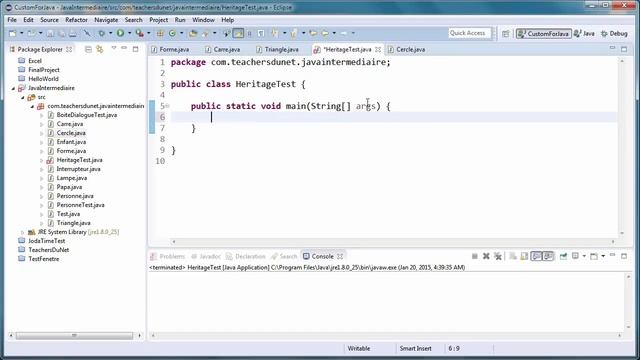Click the New file toolbar icon

pos(13,33)
